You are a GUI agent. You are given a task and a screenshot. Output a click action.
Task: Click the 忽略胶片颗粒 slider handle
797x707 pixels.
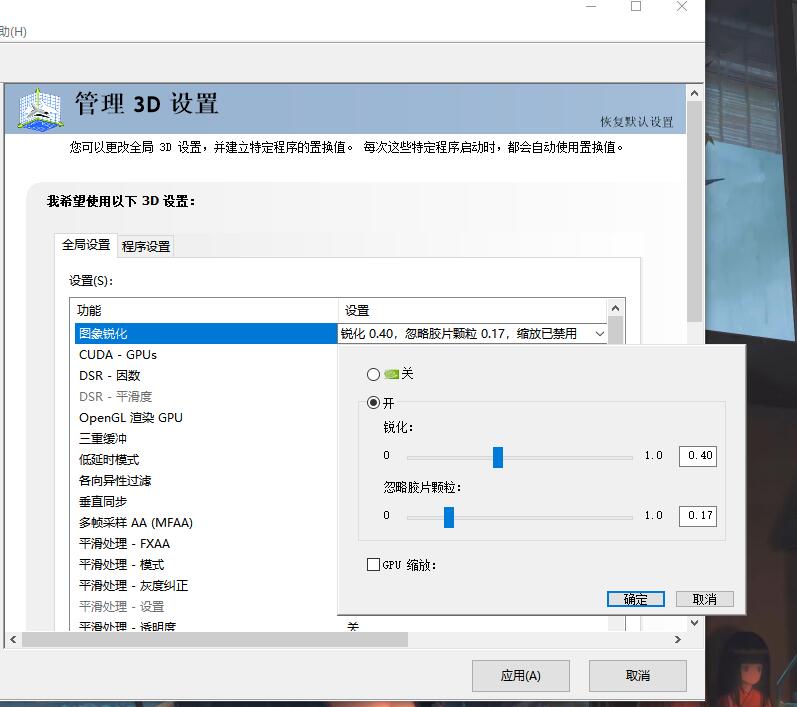coord(449,517)
